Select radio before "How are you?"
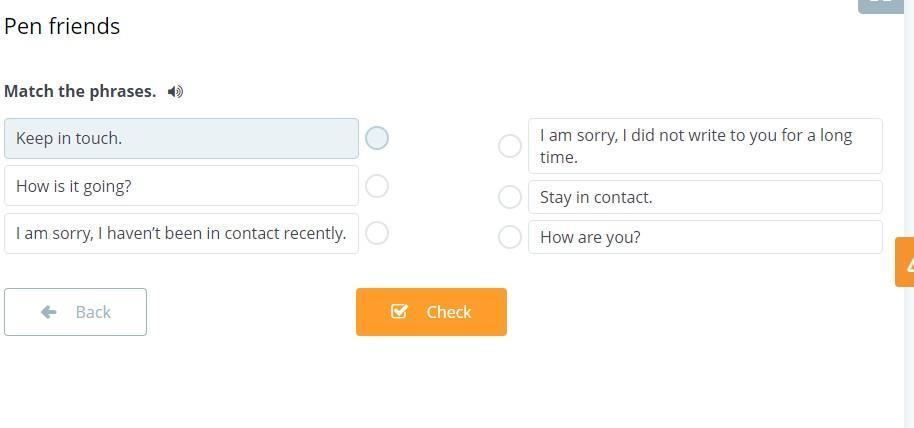This screenshot has width=914, height=428. (510, 237)
